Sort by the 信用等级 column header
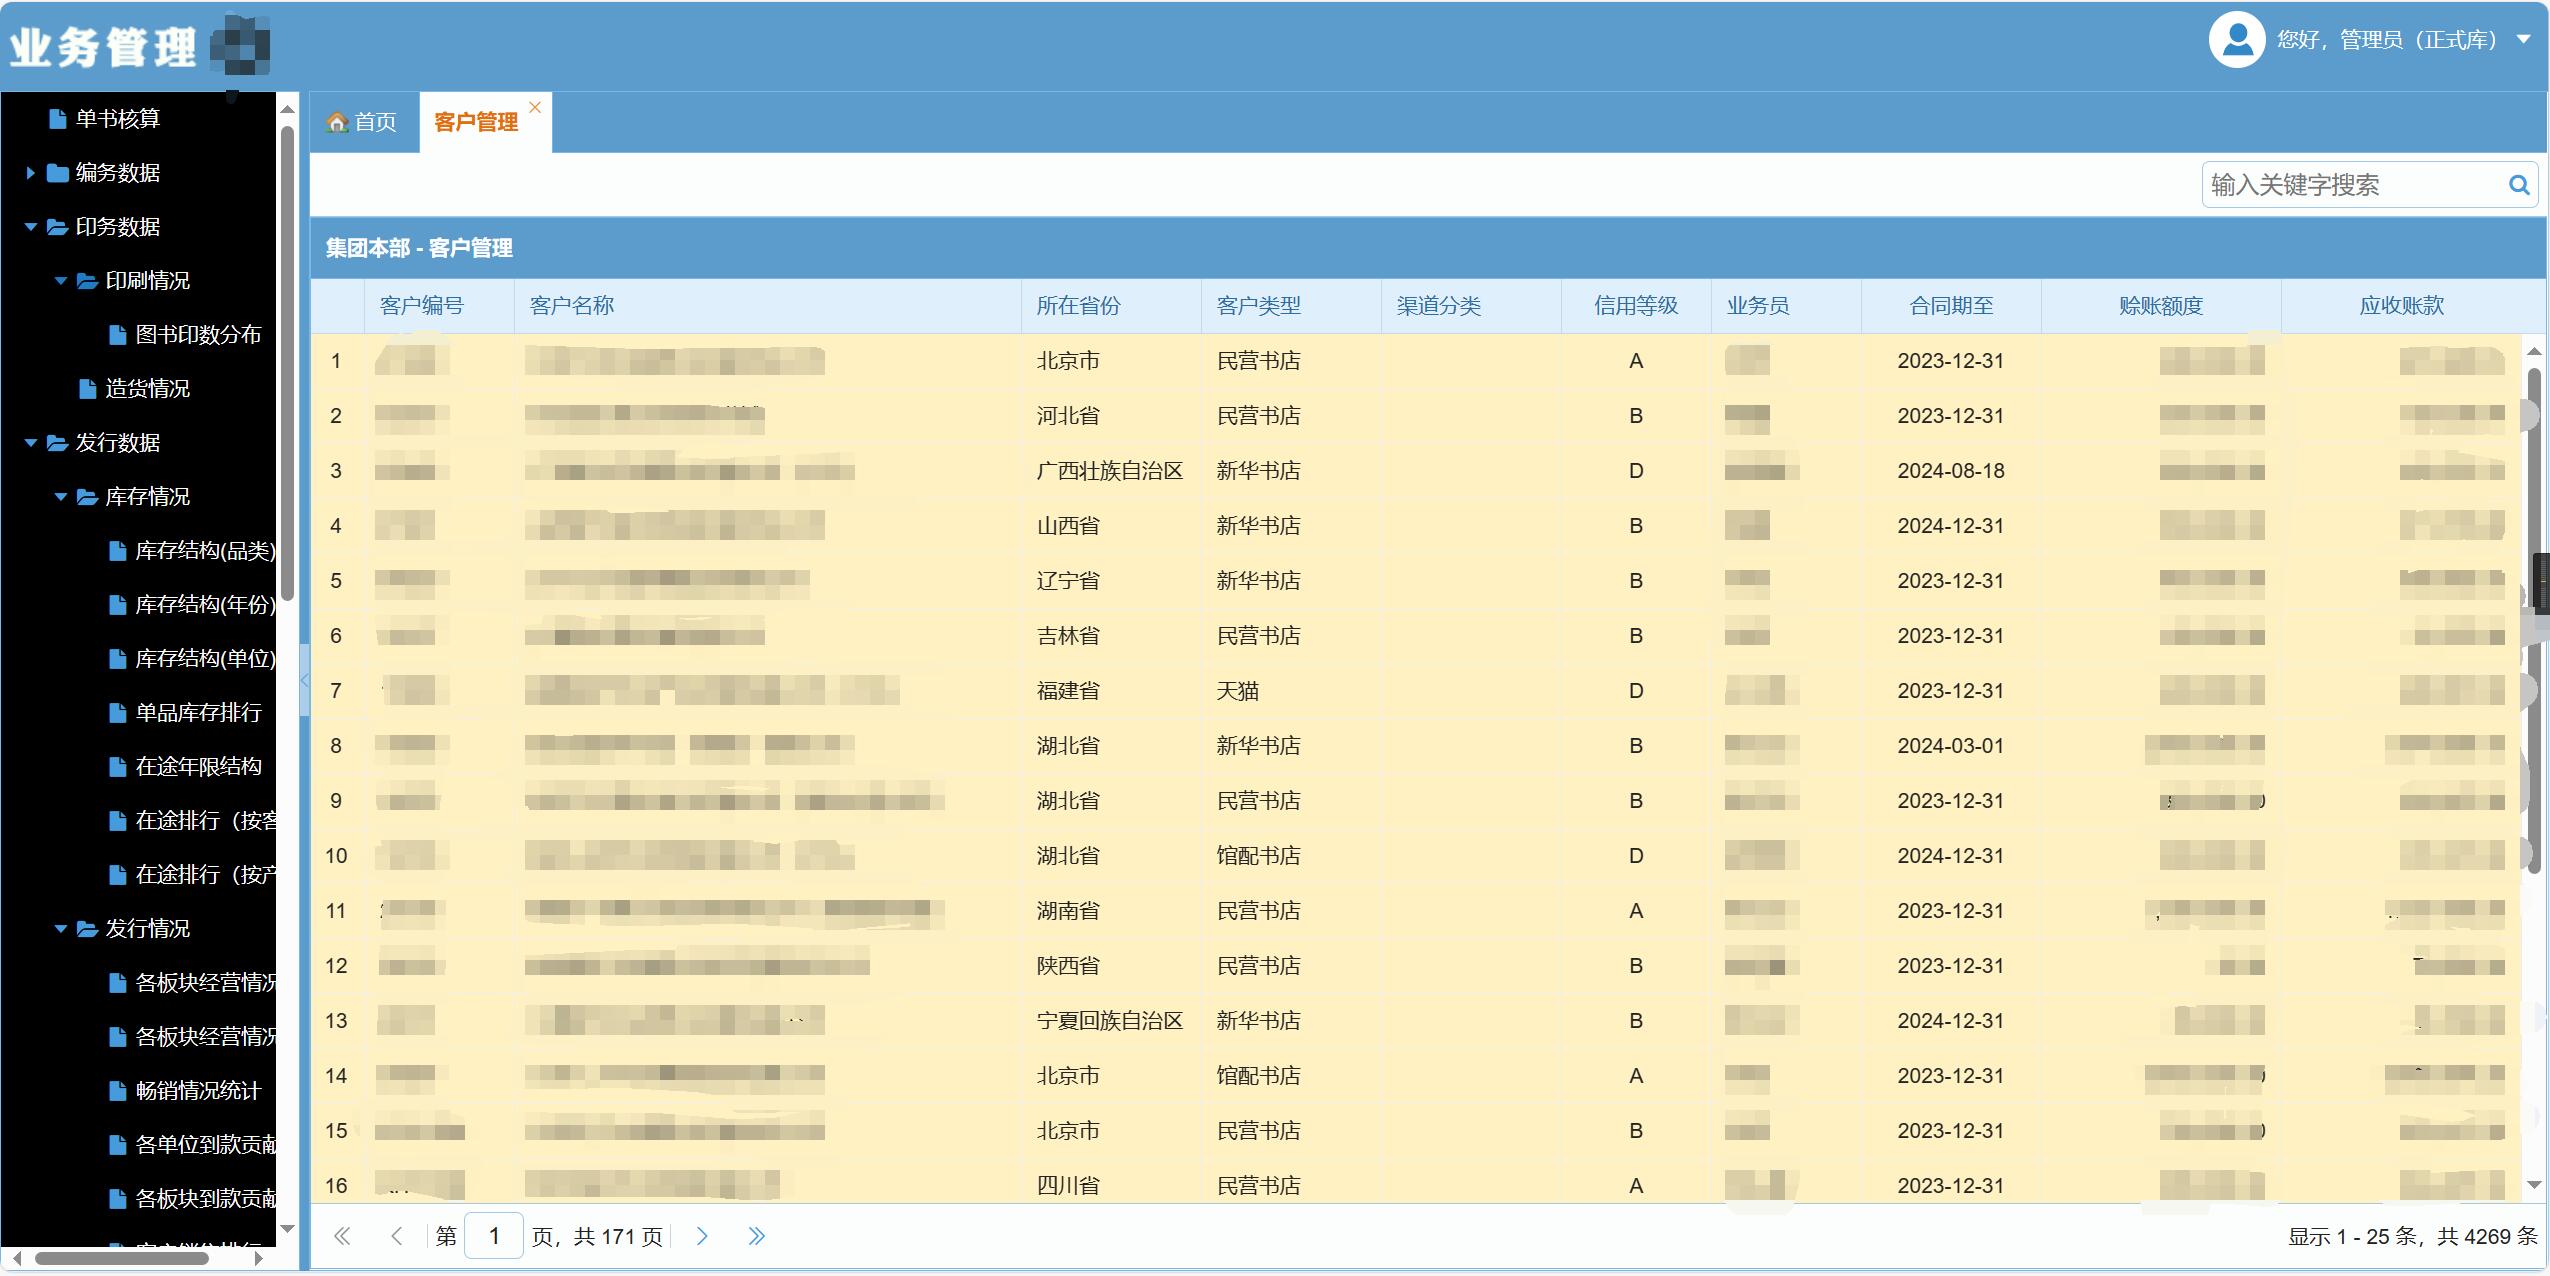Viewport: 2550px width, 1276px height. pos(1636,306)
